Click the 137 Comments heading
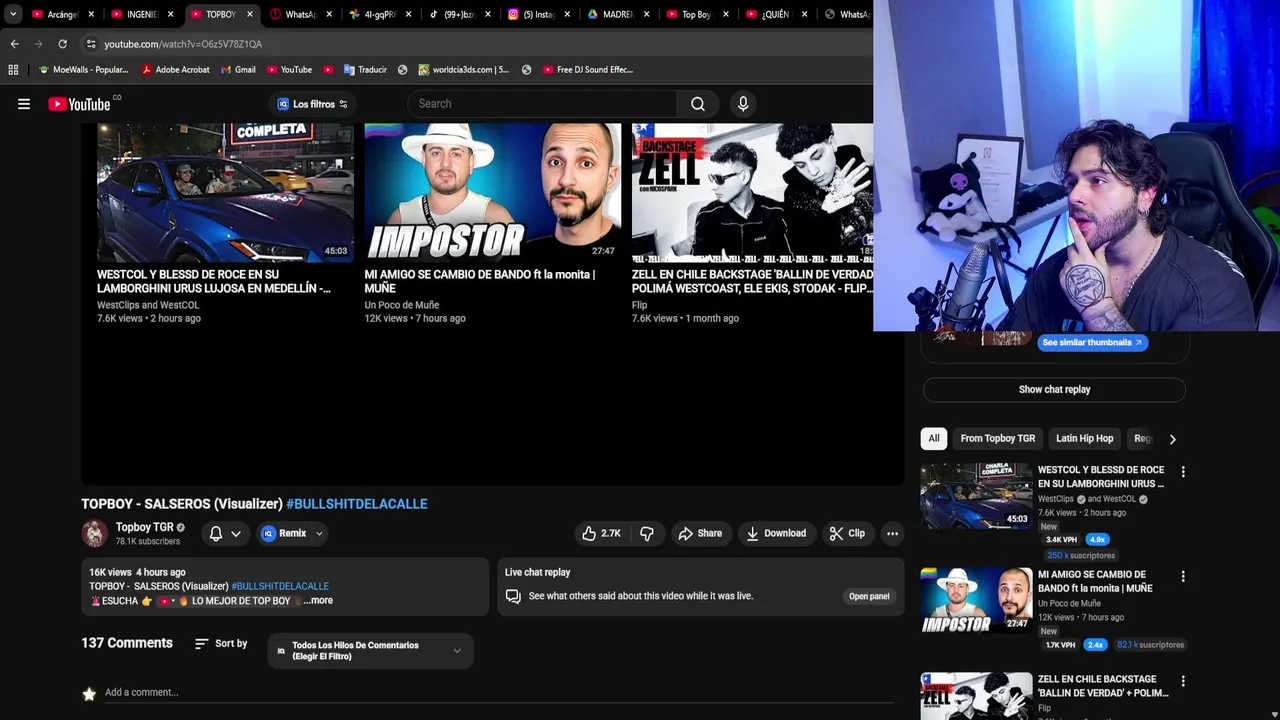 tap(127, 643)
